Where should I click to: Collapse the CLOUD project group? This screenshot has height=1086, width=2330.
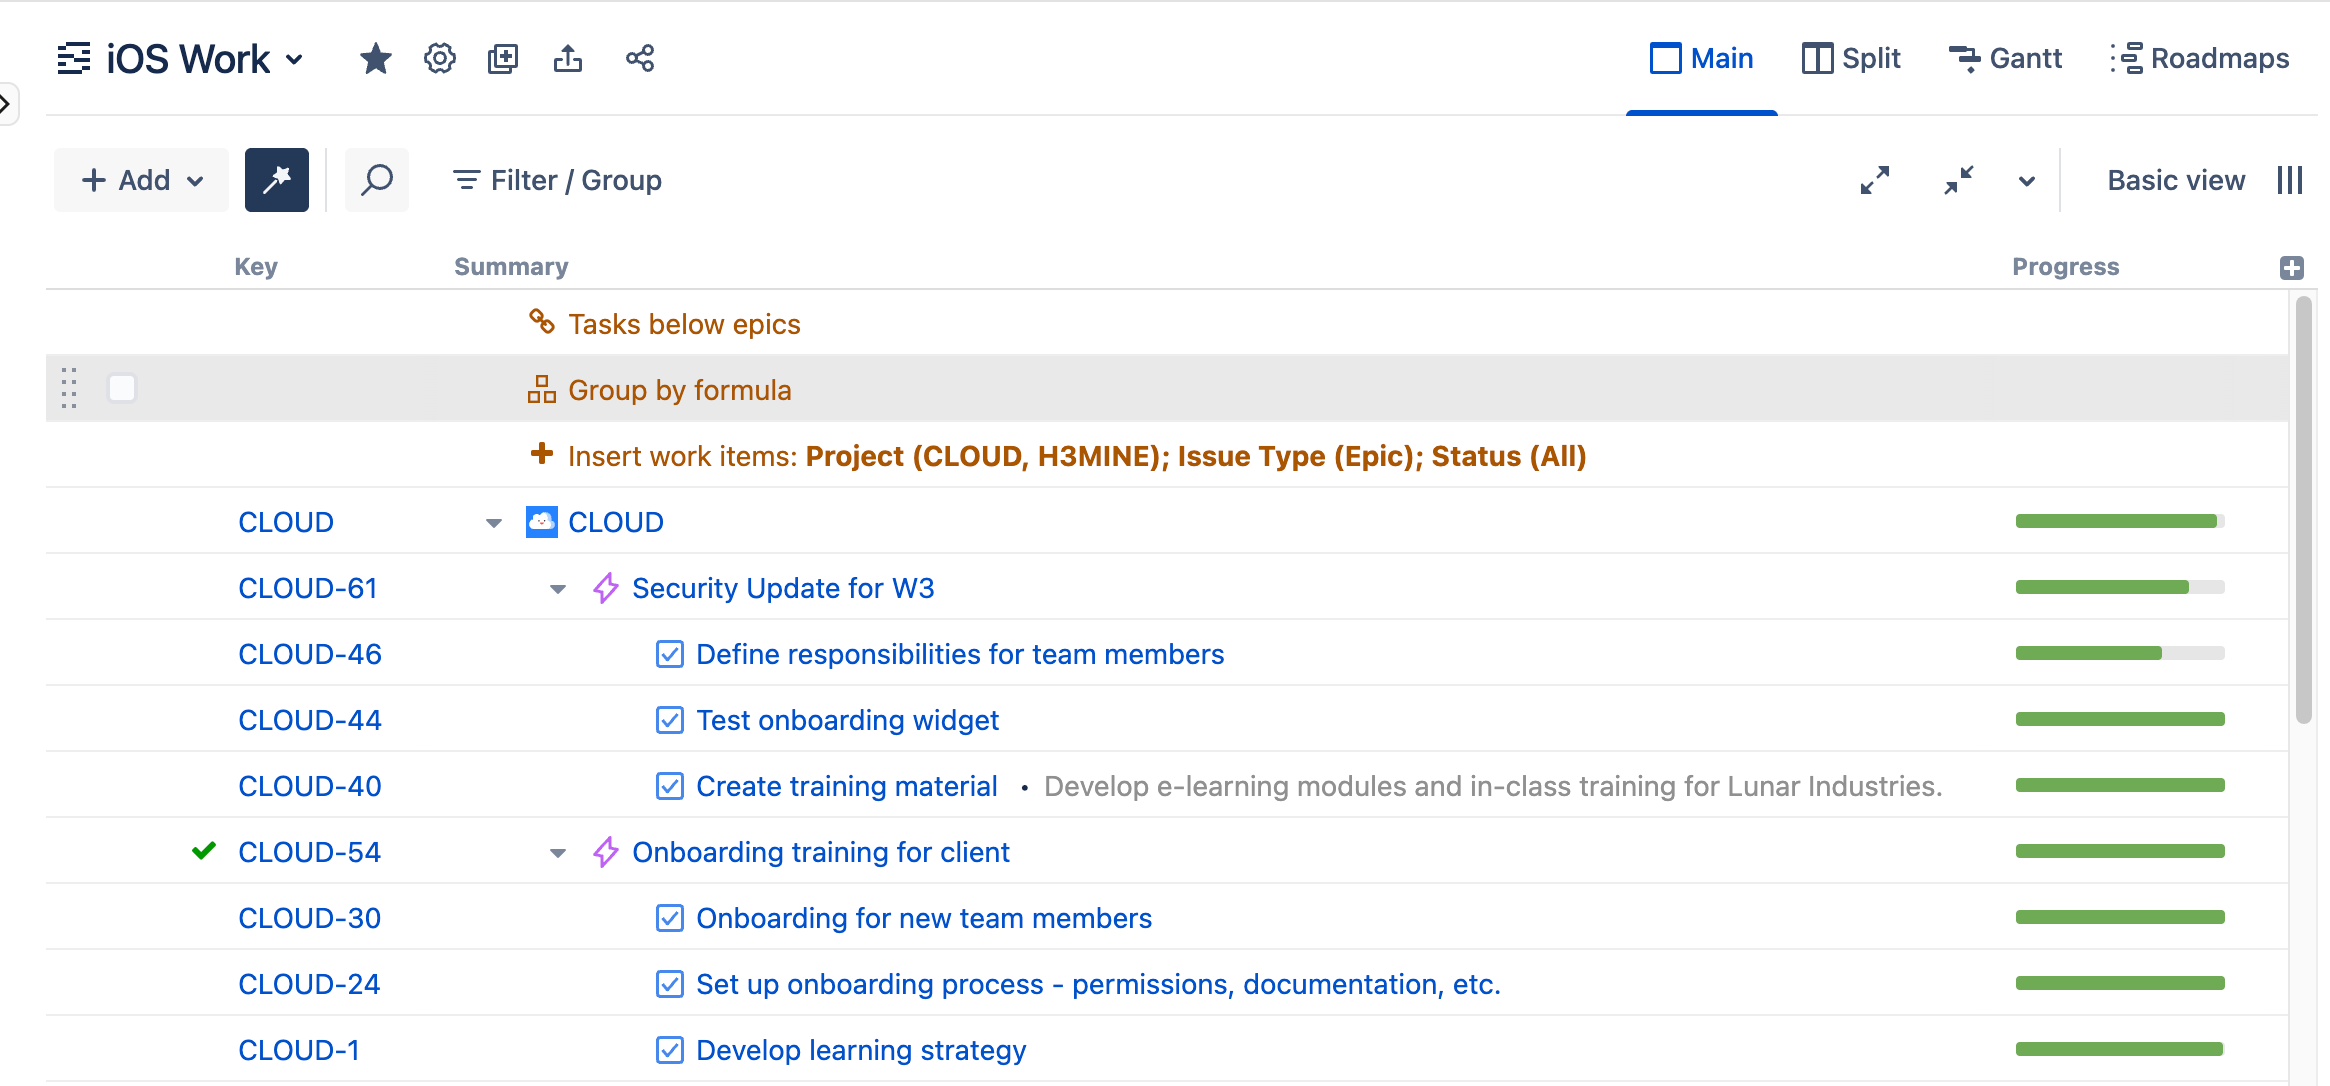point(493,521)
